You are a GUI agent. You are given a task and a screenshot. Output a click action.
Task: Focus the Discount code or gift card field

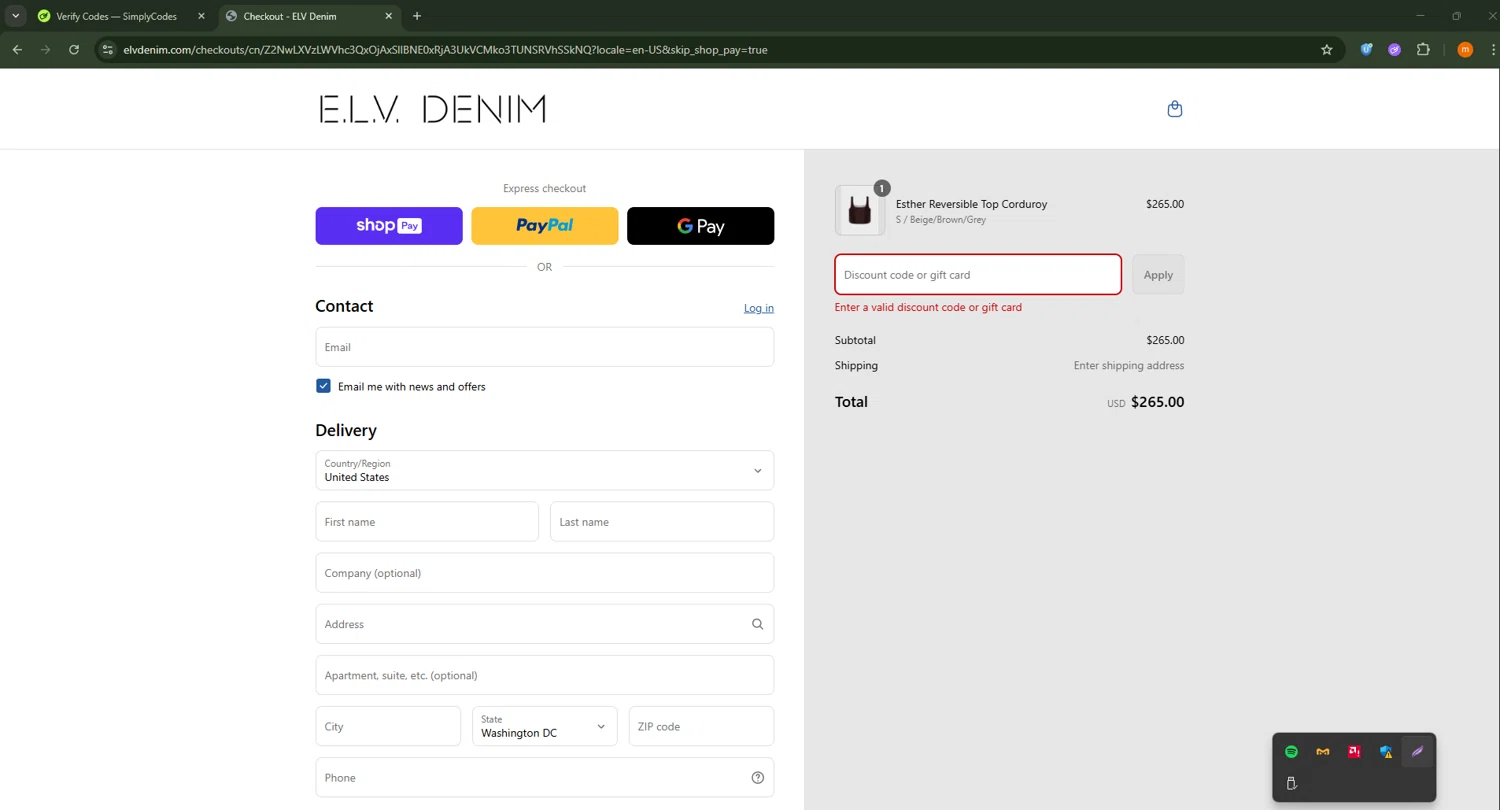pyautogui.click(x=978, y=275)
